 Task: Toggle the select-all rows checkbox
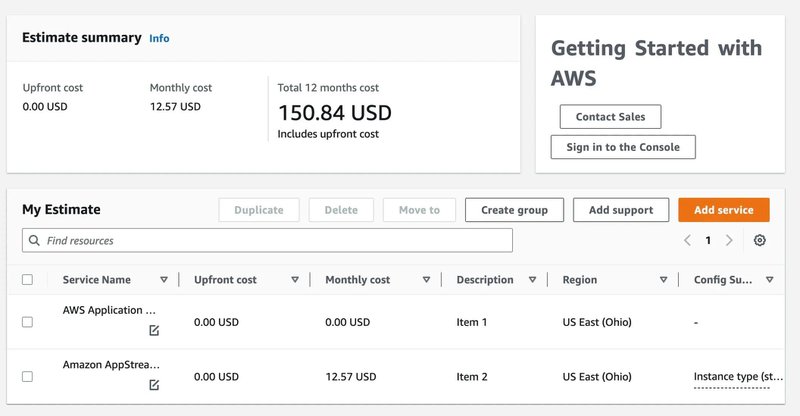27,280
